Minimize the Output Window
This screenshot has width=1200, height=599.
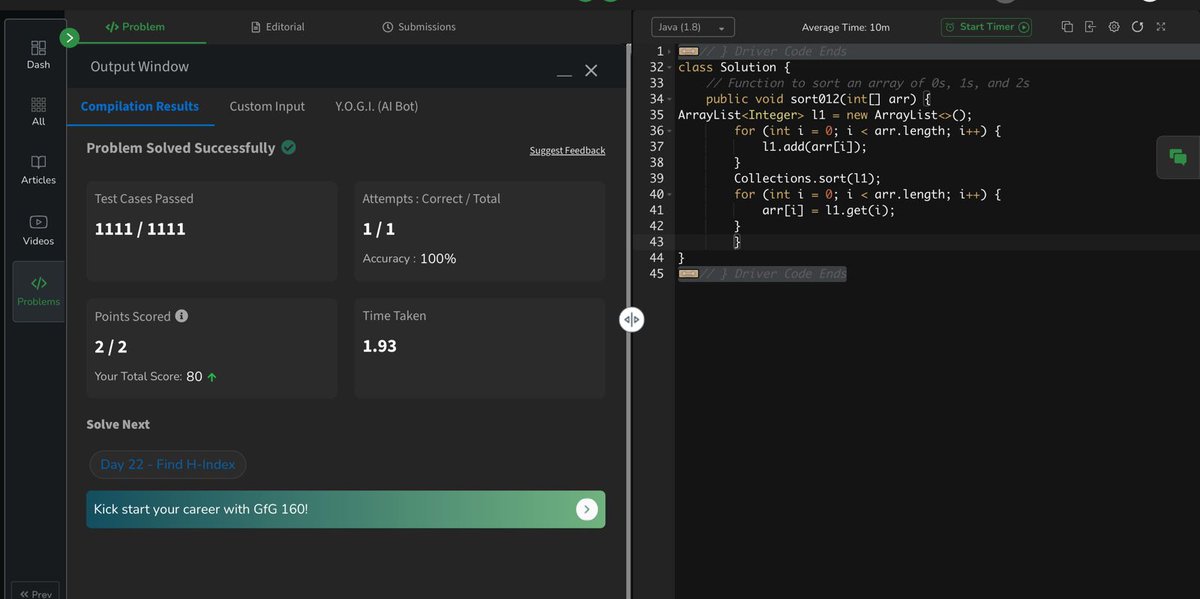564,75
